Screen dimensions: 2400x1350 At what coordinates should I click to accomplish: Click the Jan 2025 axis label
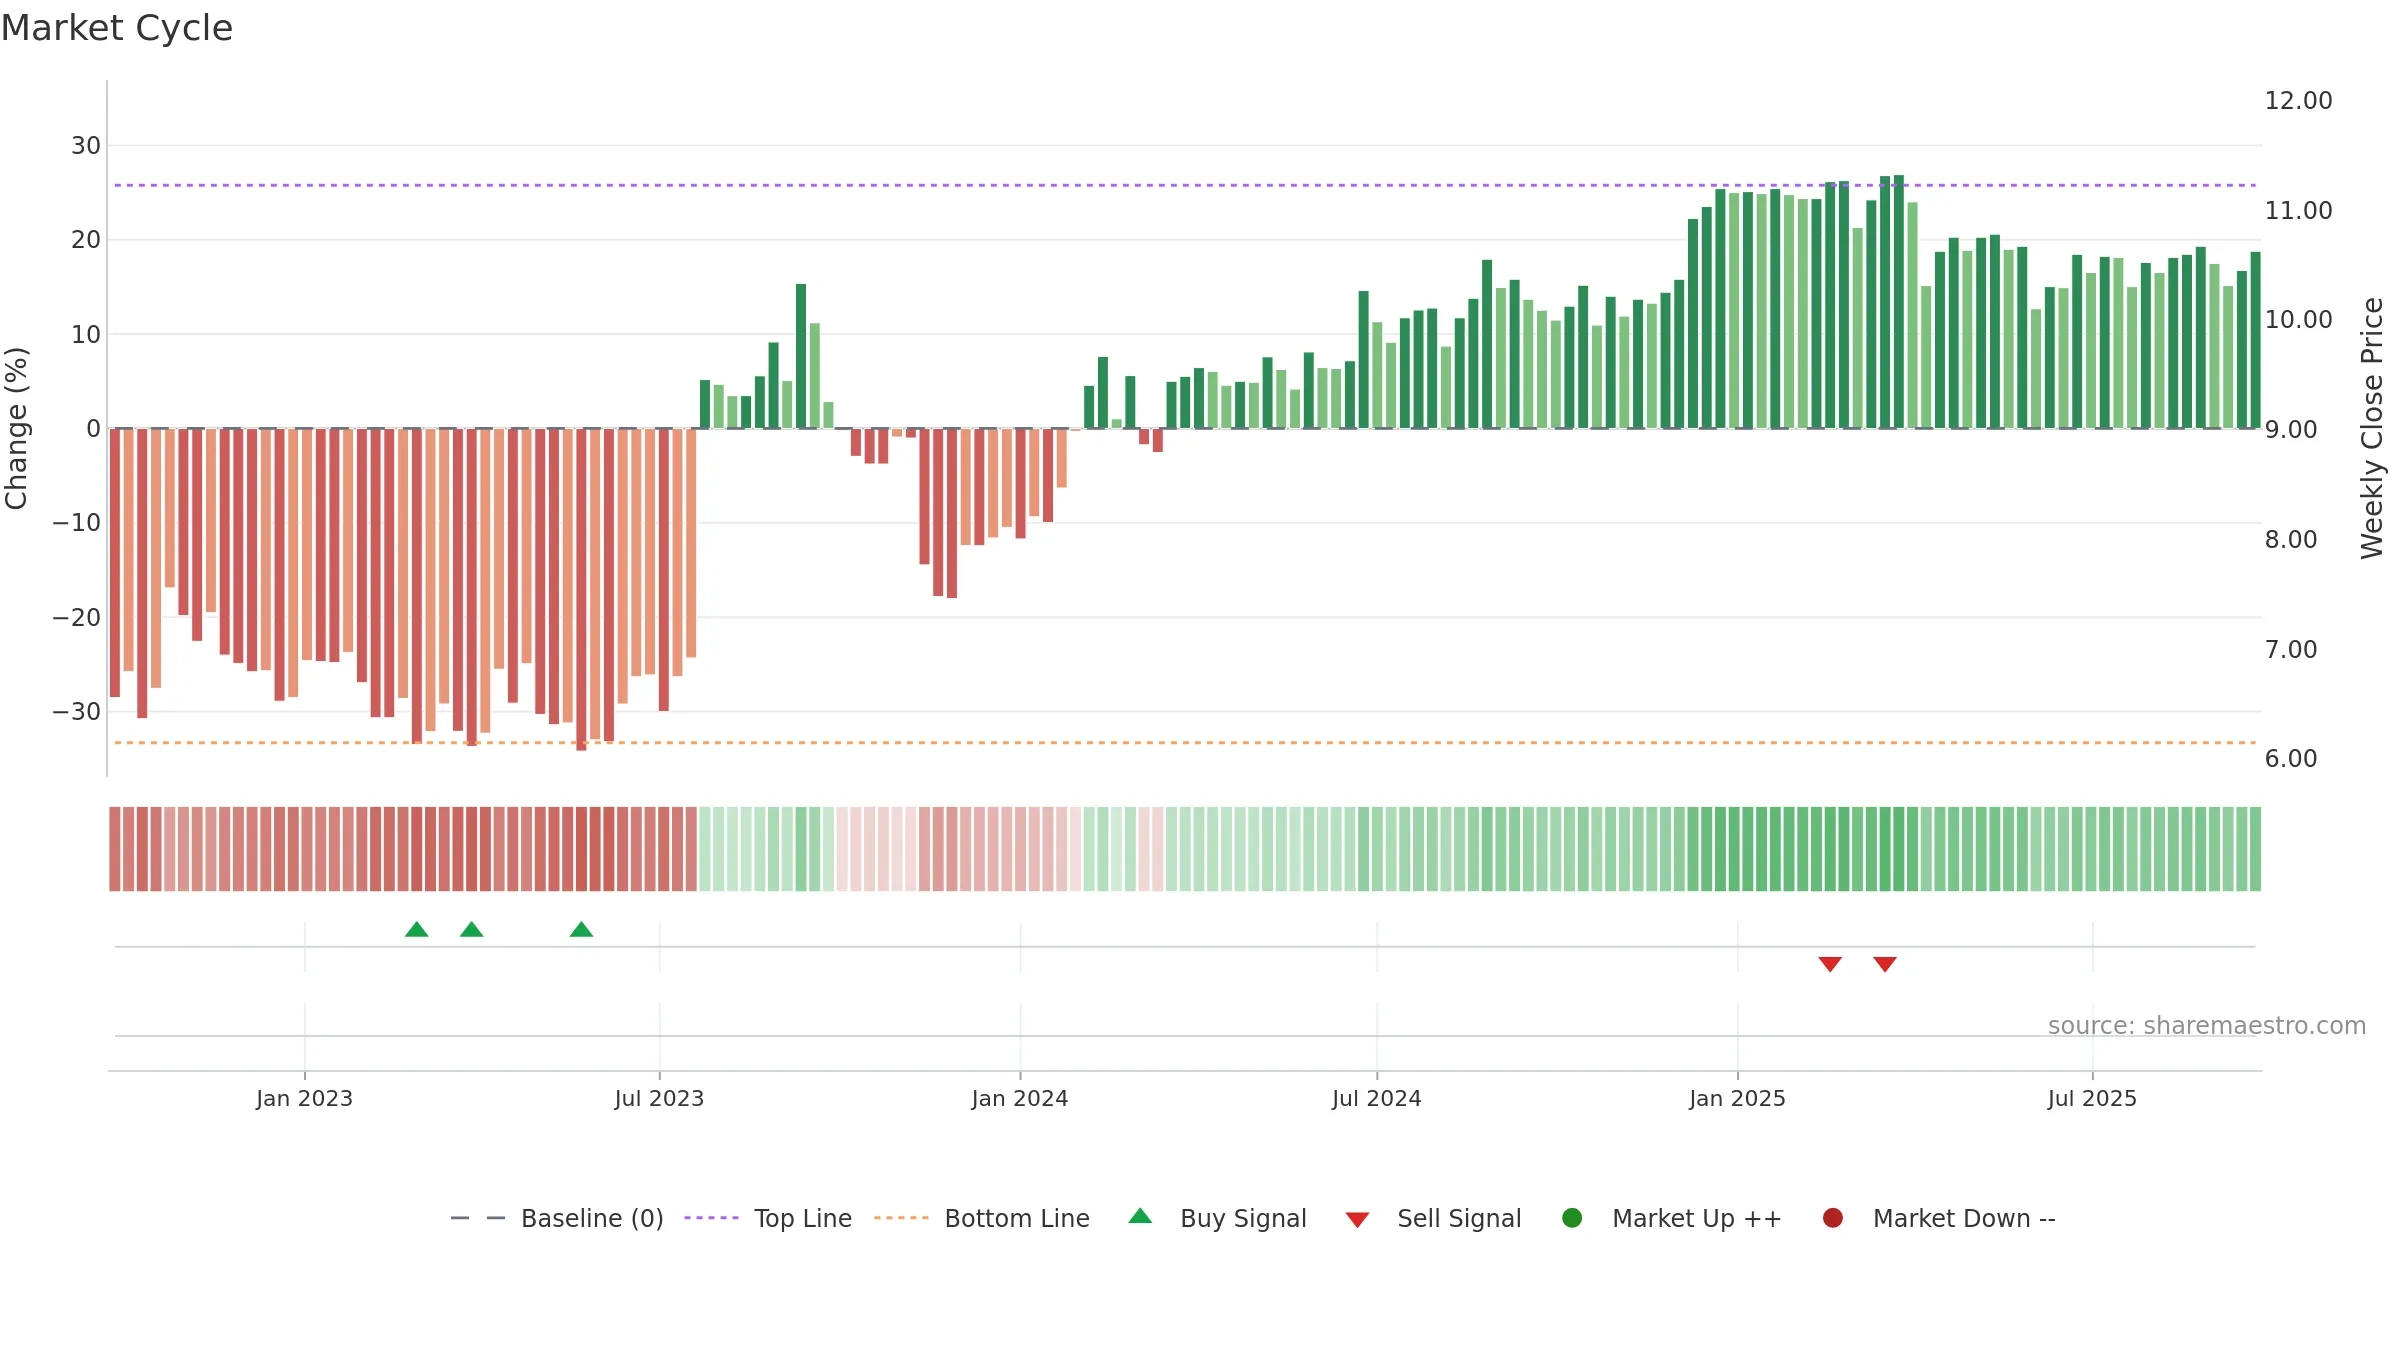tap(1737, 1099)
